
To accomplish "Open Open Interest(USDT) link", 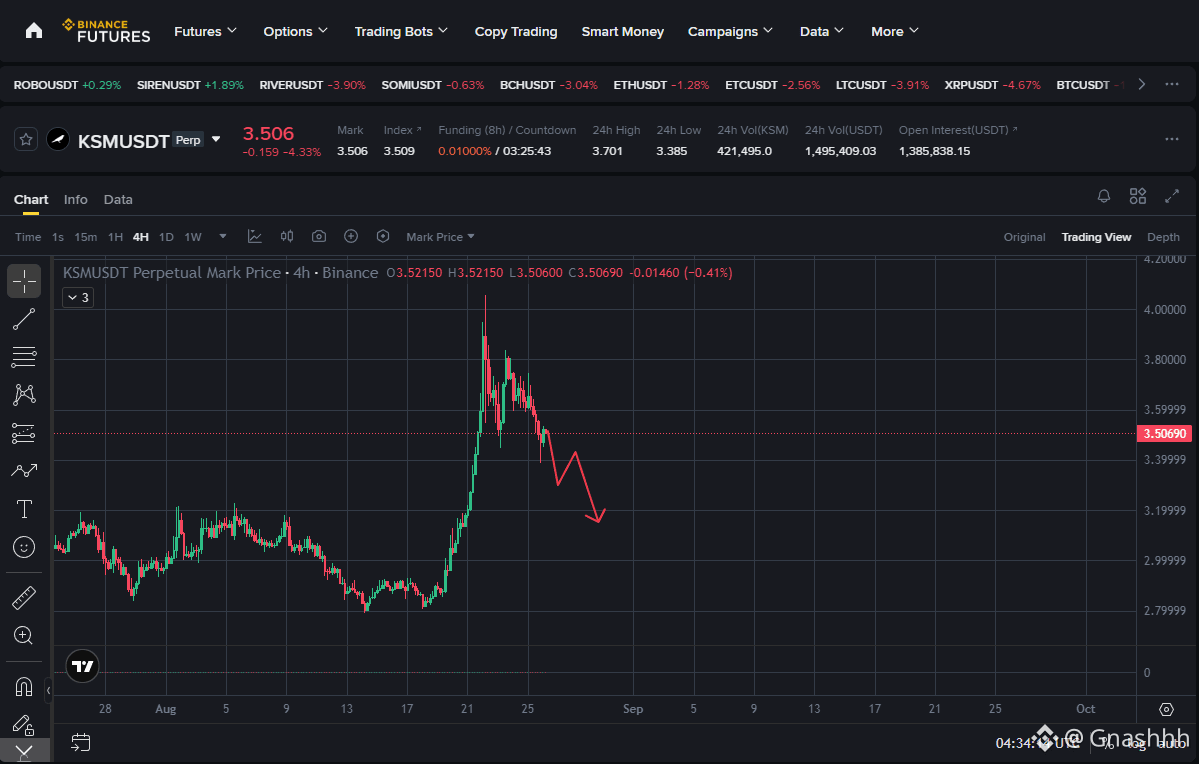I will point(958,130).
